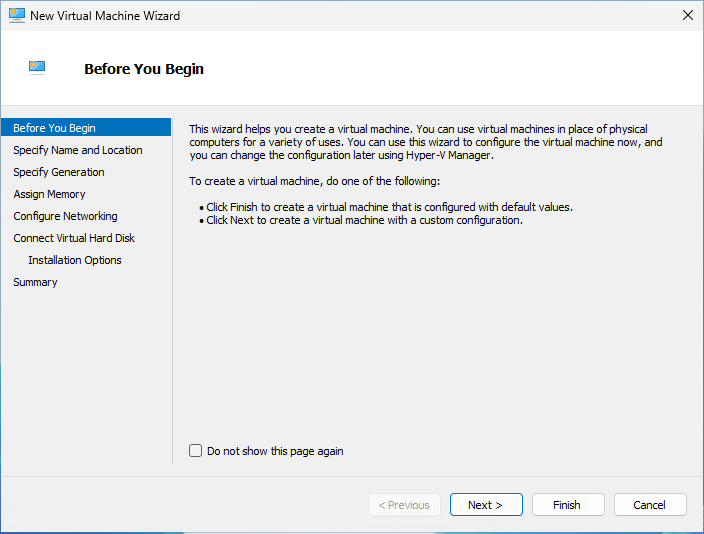Open the Specify Generation step
Screen dimensions: 704x534
(x=59, y=172)
